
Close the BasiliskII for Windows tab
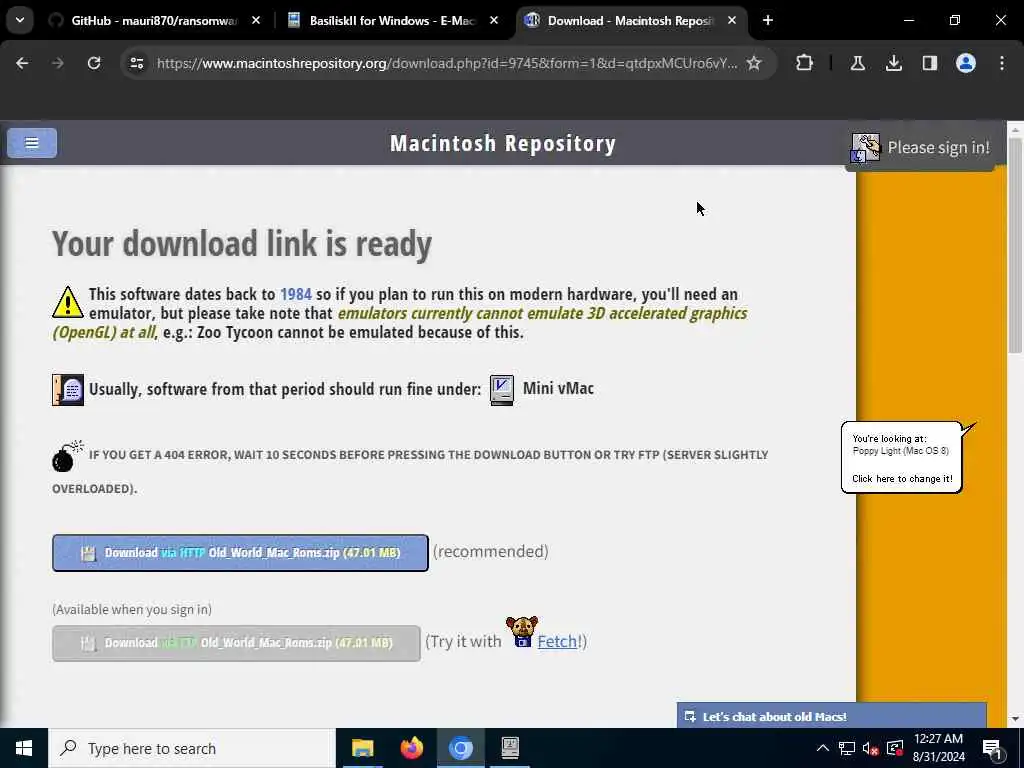(494, 21)
